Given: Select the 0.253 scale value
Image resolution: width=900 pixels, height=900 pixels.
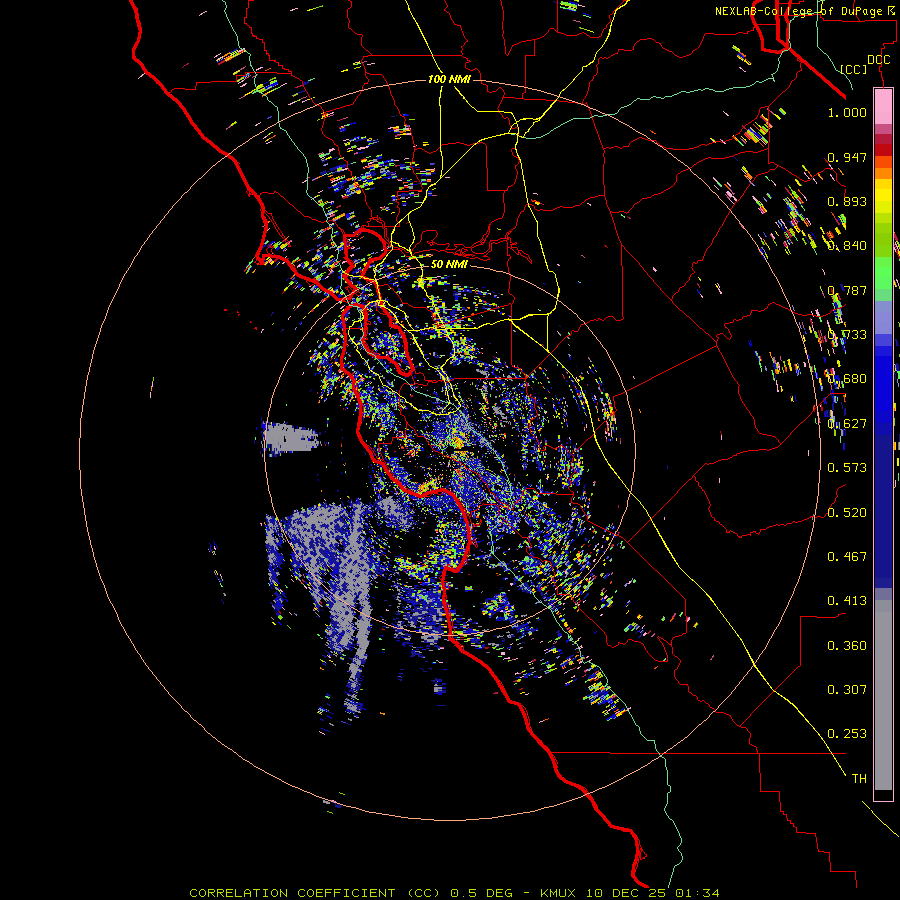Looking at the screenshot, I should pyautogui.click(x=847, y=734).
